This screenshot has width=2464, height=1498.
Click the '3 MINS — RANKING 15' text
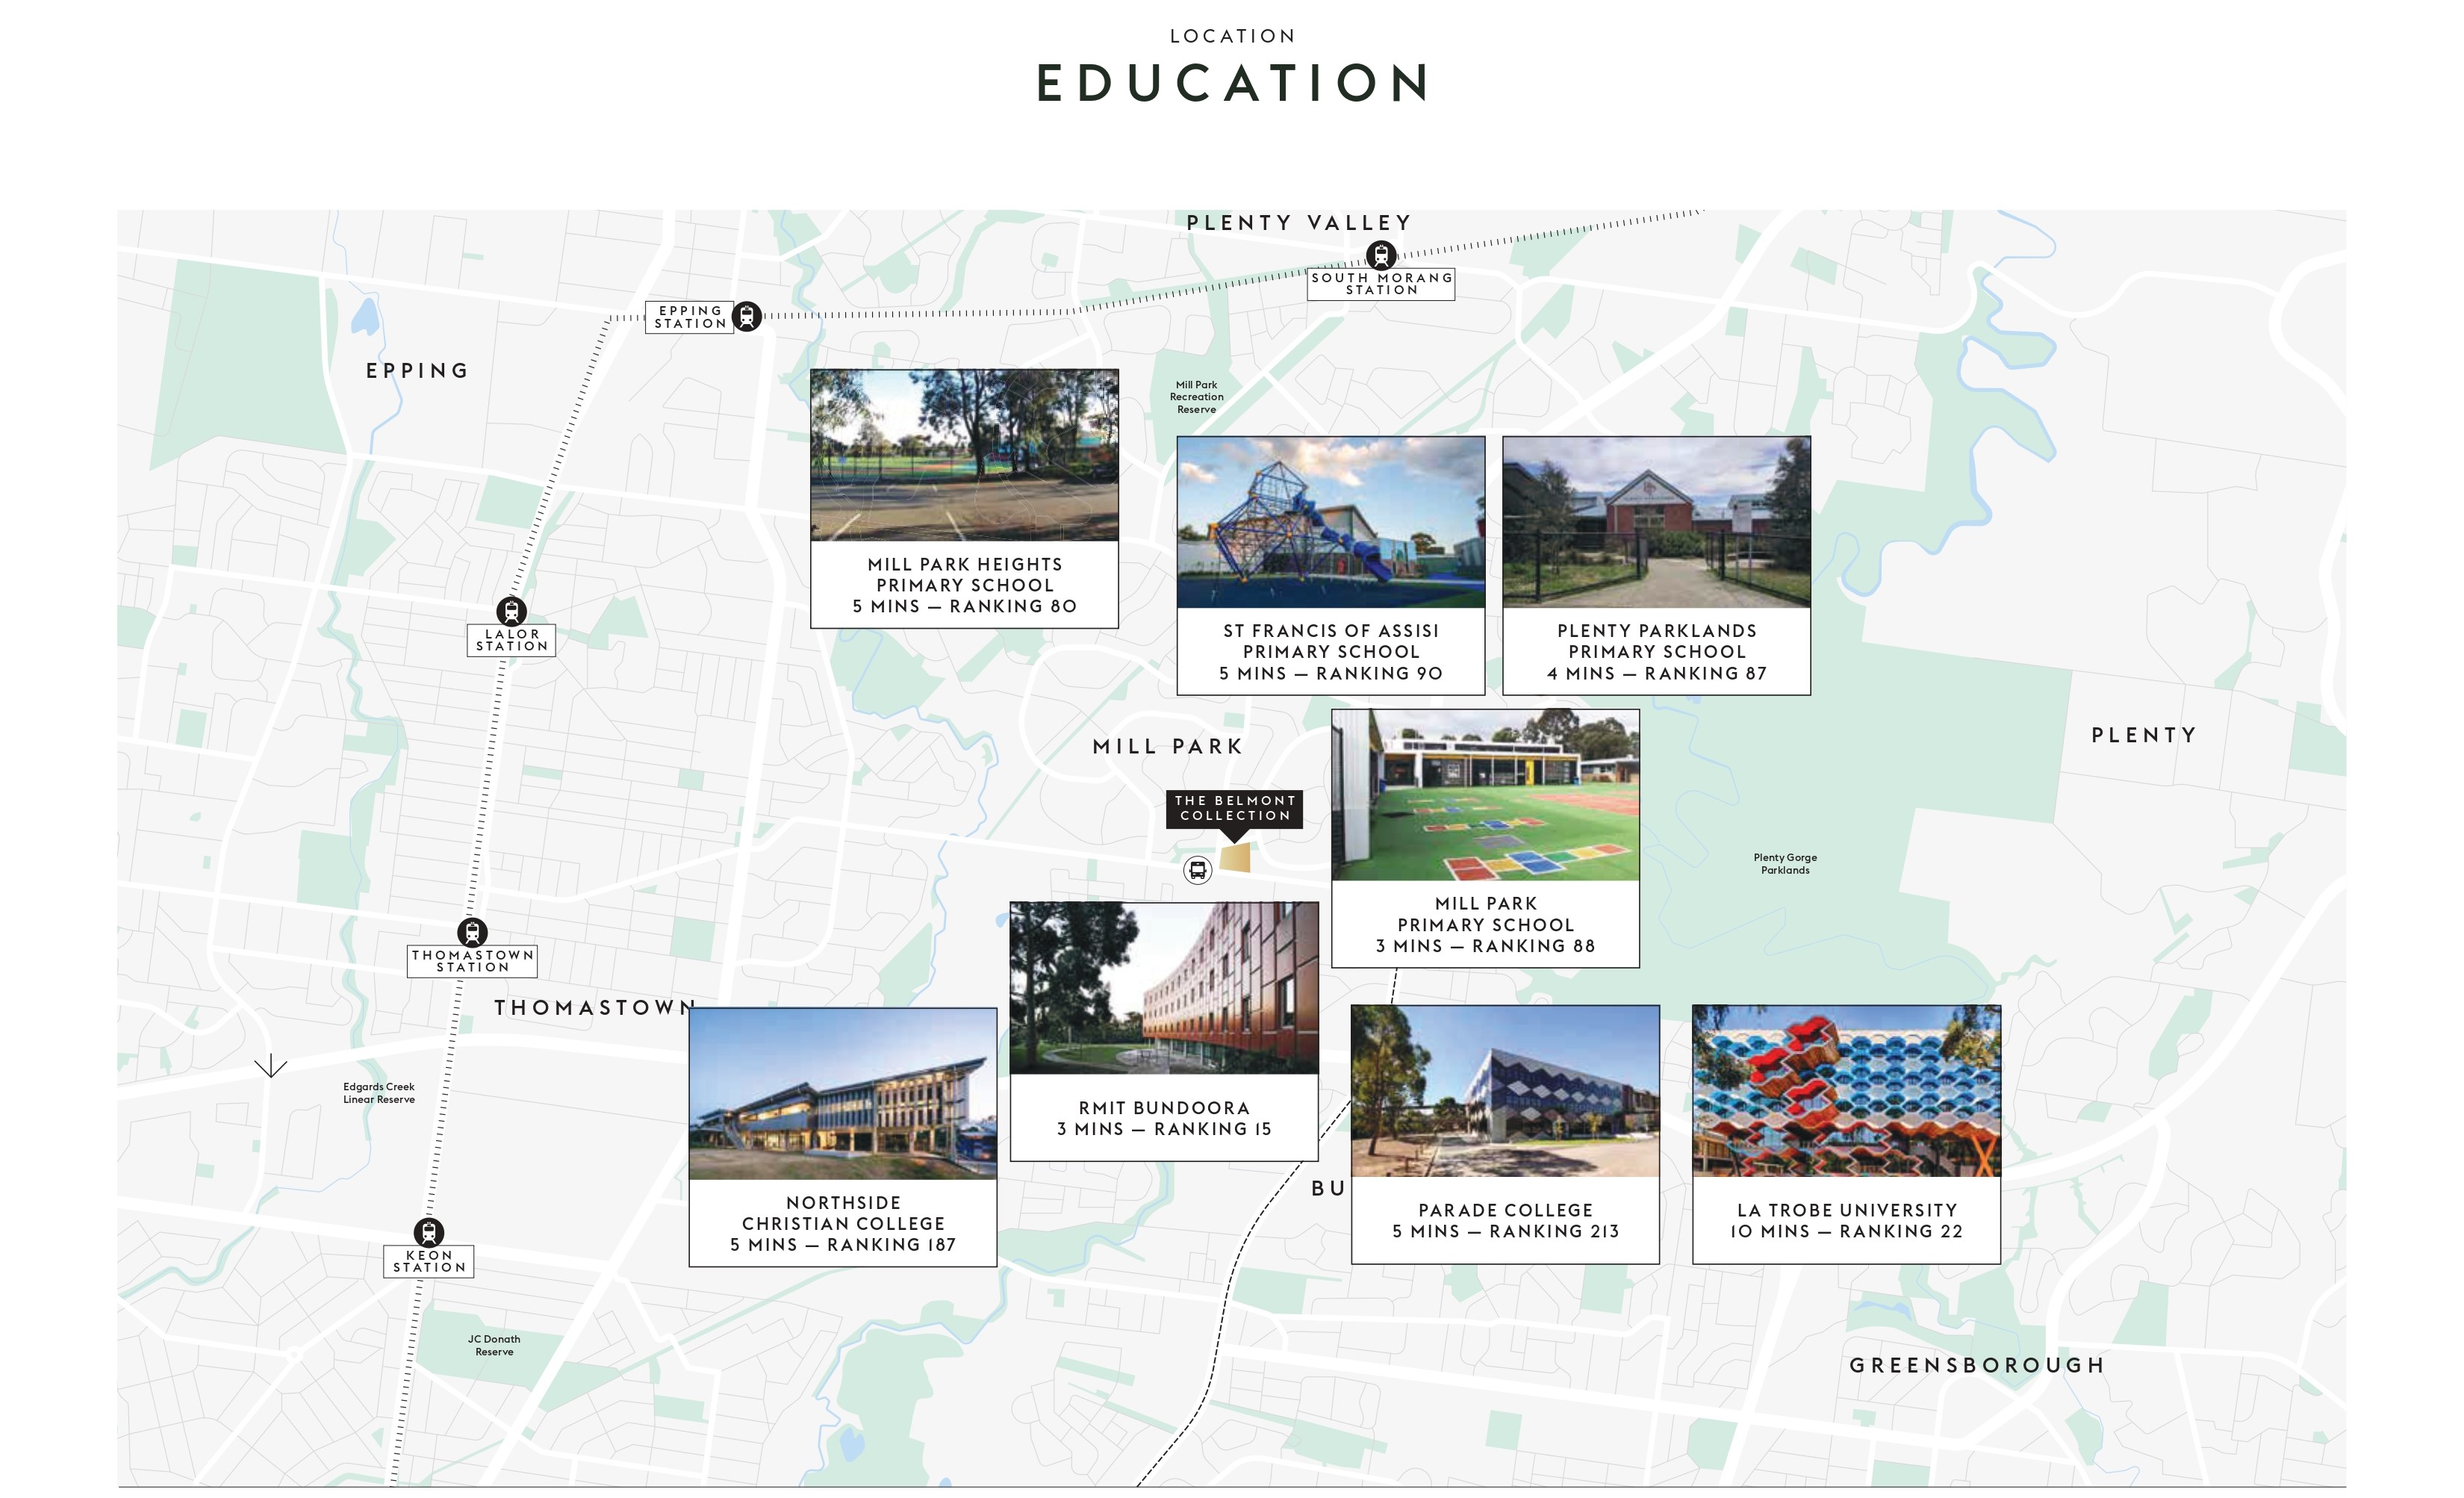point(1164,1129)
